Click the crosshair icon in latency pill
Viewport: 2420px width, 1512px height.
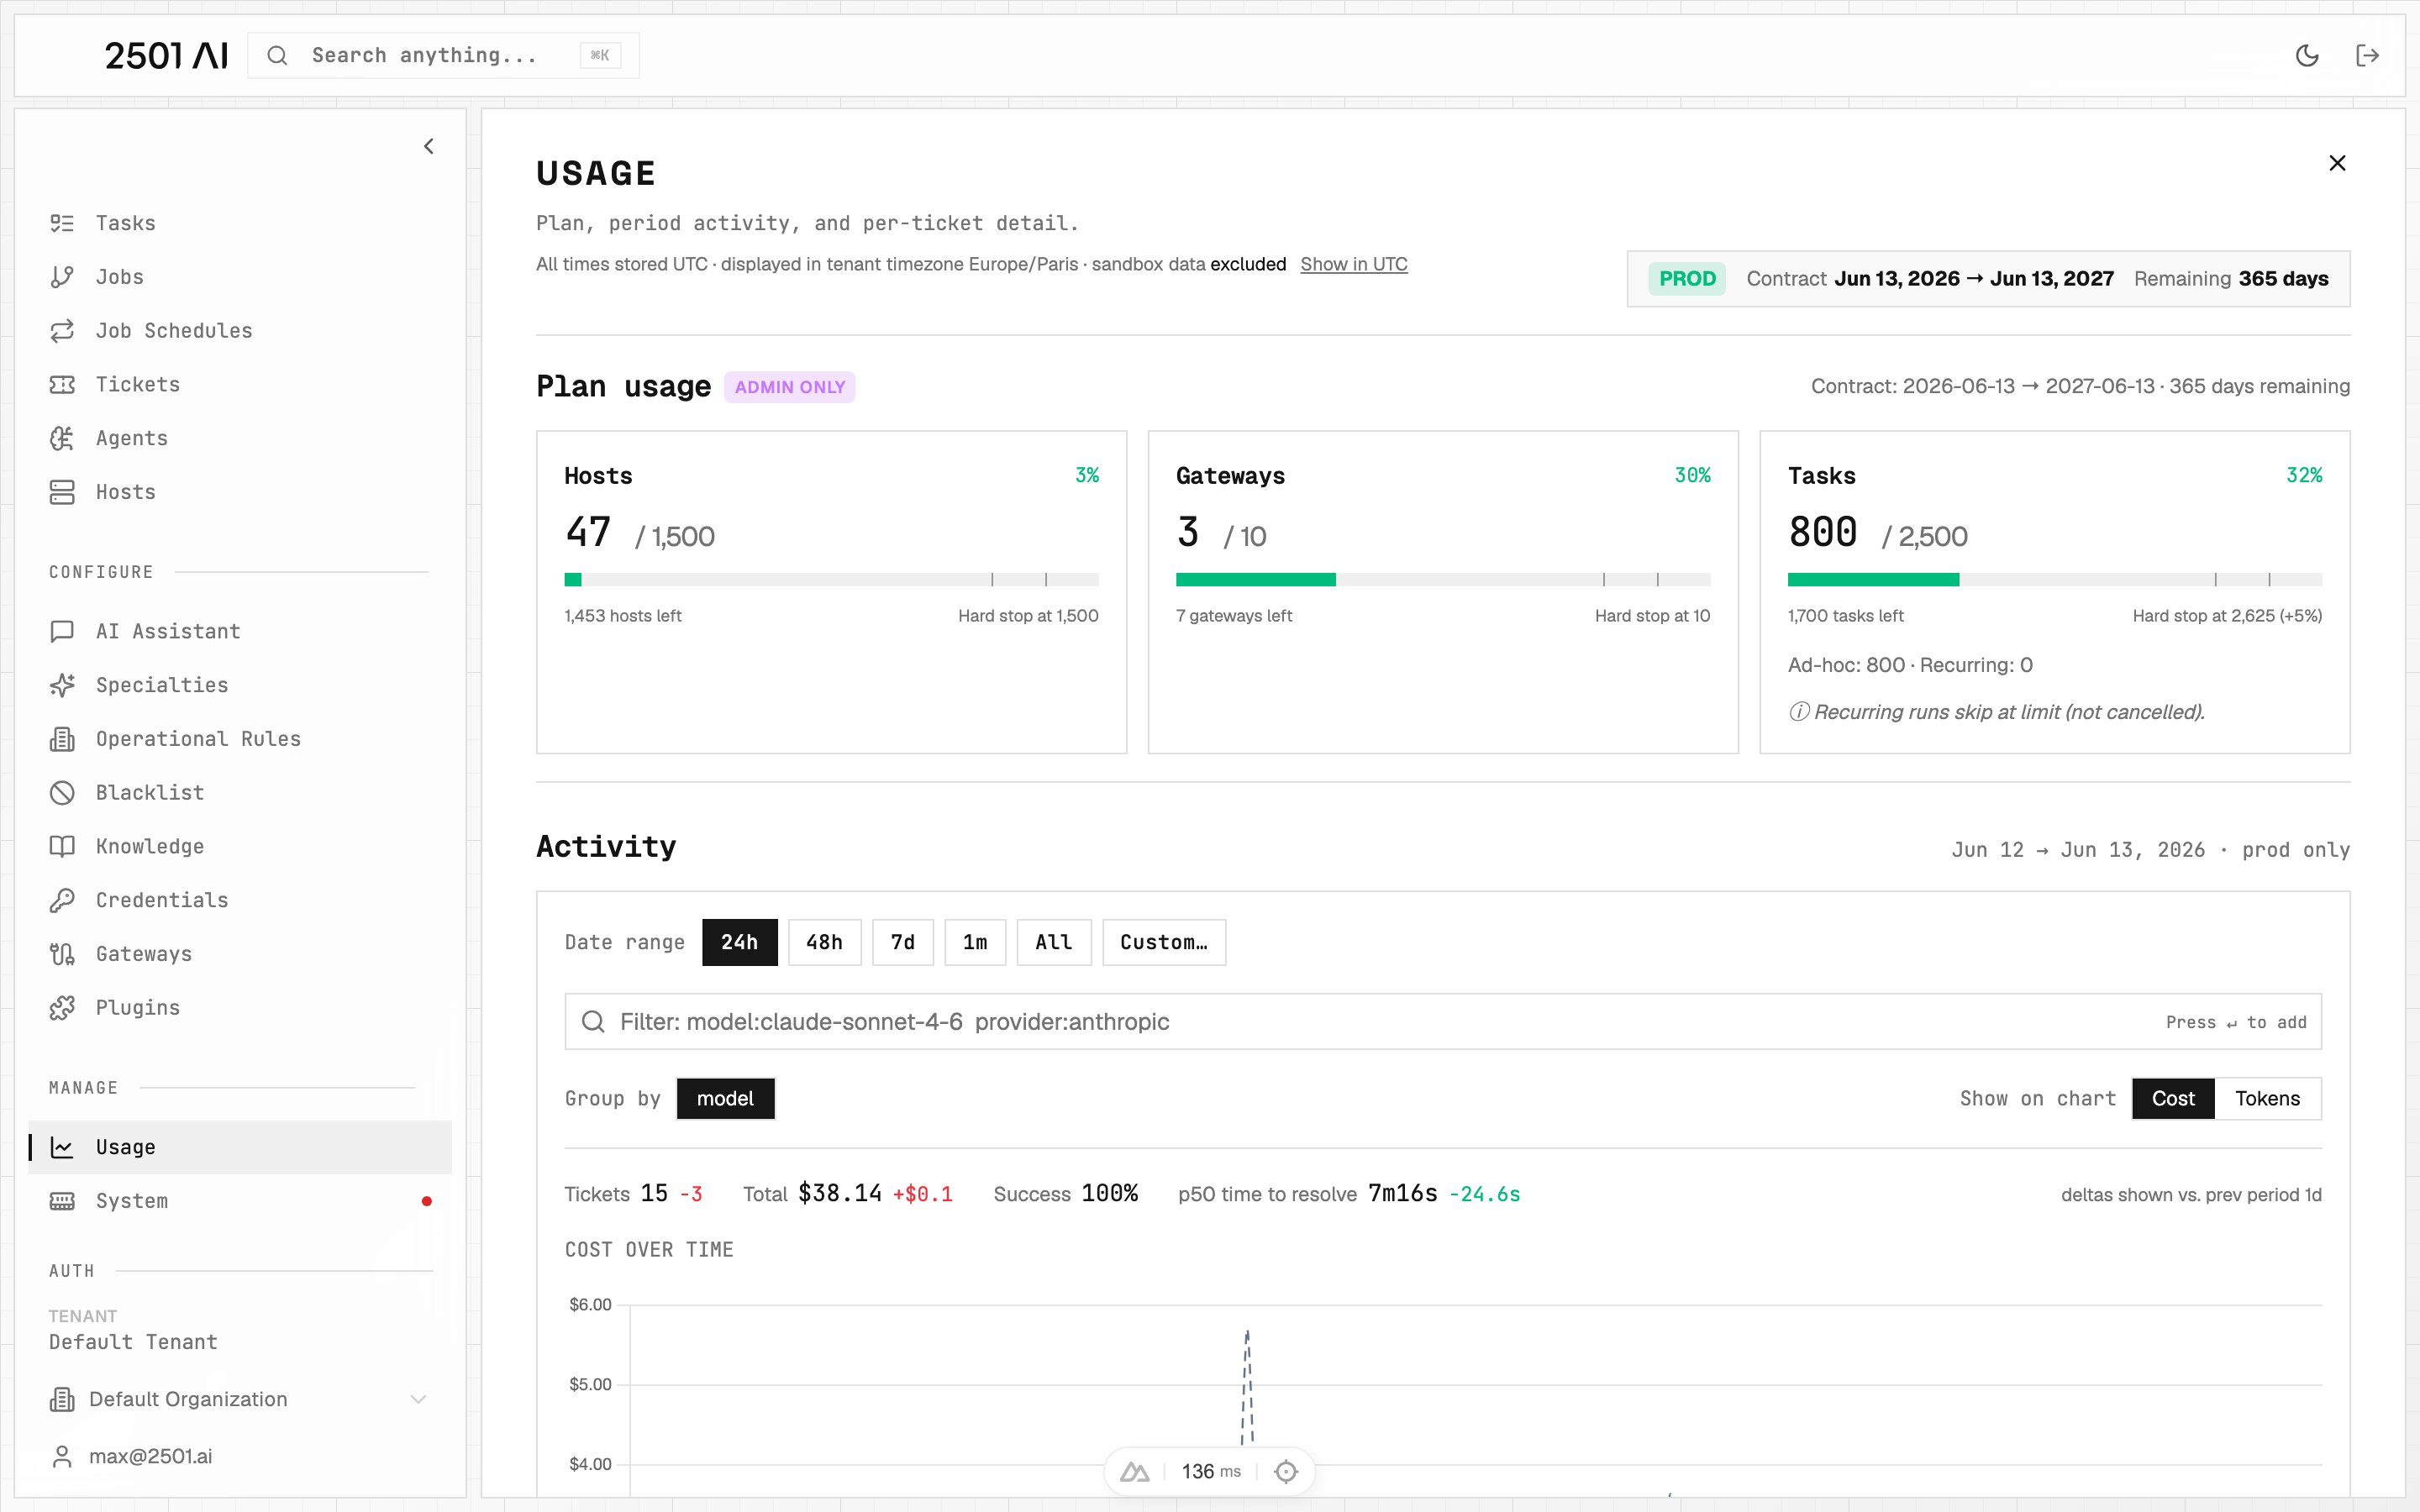(x=1286, y=1471)
